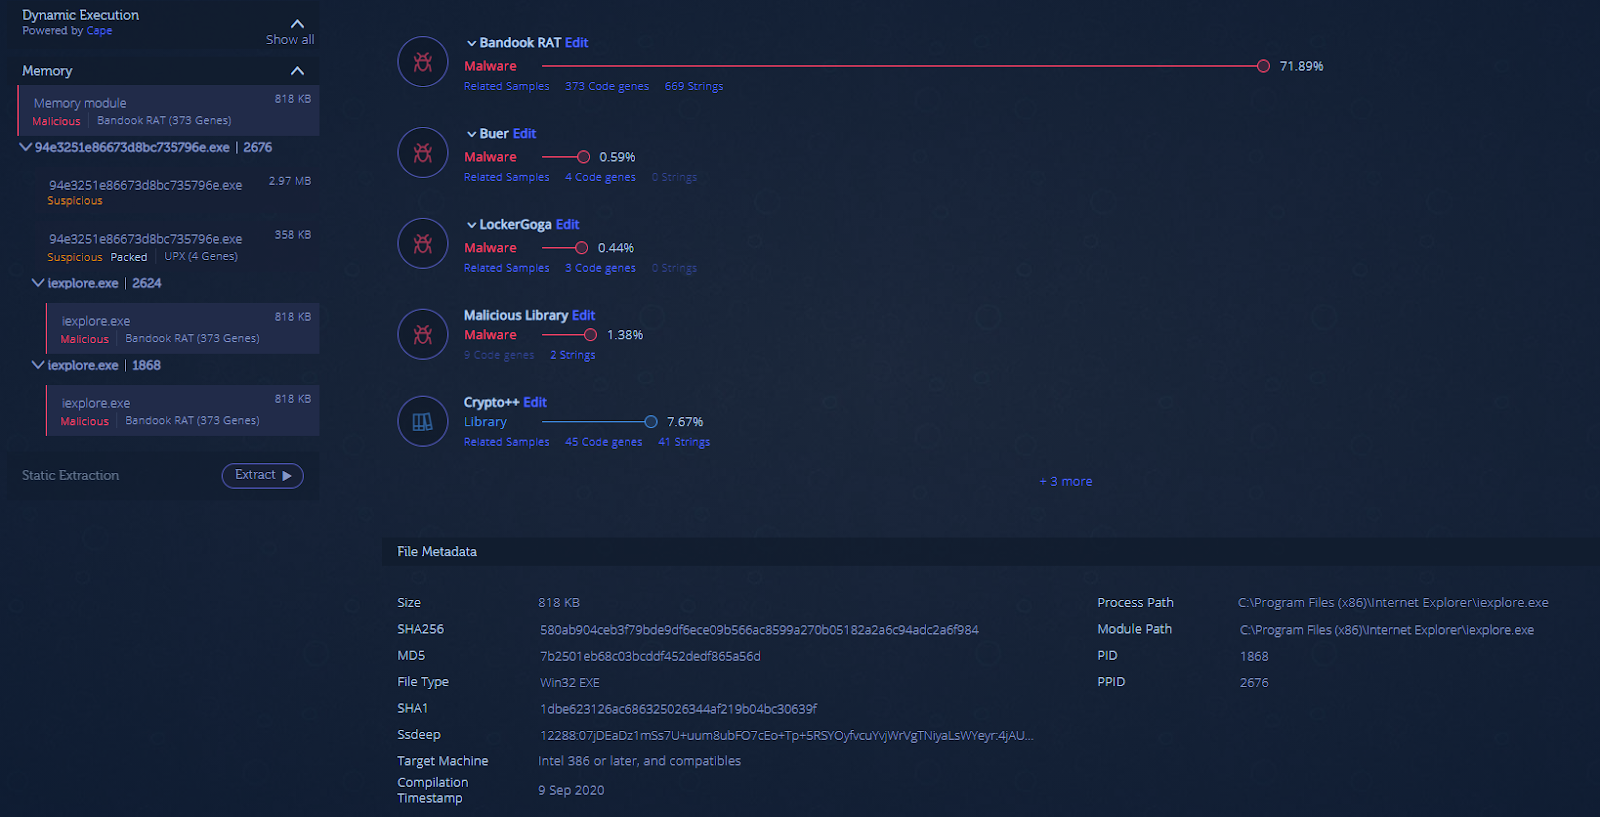Click Edit next to Bandook RAT
Image resolution: width=1600 pixels, height=817 pixels.
[576, 43]
